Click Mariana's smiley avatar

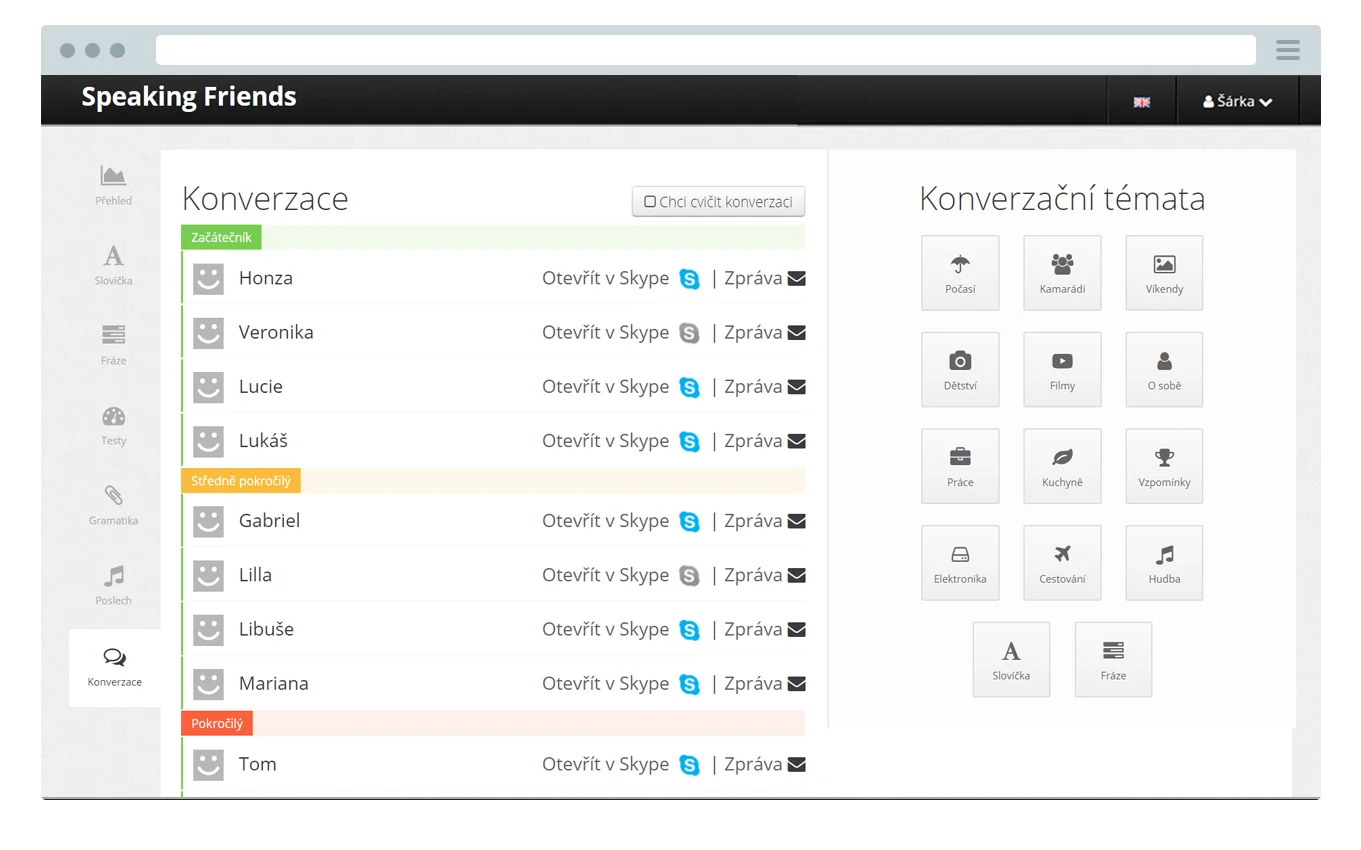coord(208,684)
